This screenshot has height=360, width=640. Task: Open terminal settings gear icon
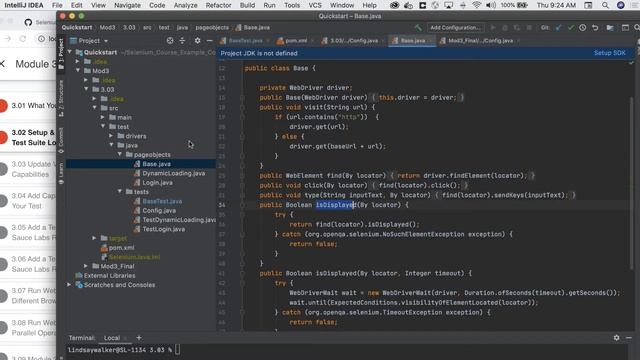click(616, 338)
